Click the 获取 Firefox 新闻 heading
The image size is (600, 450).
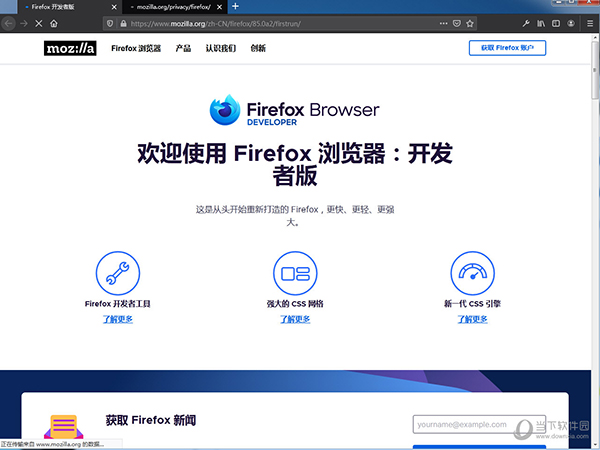pos(151,420)
